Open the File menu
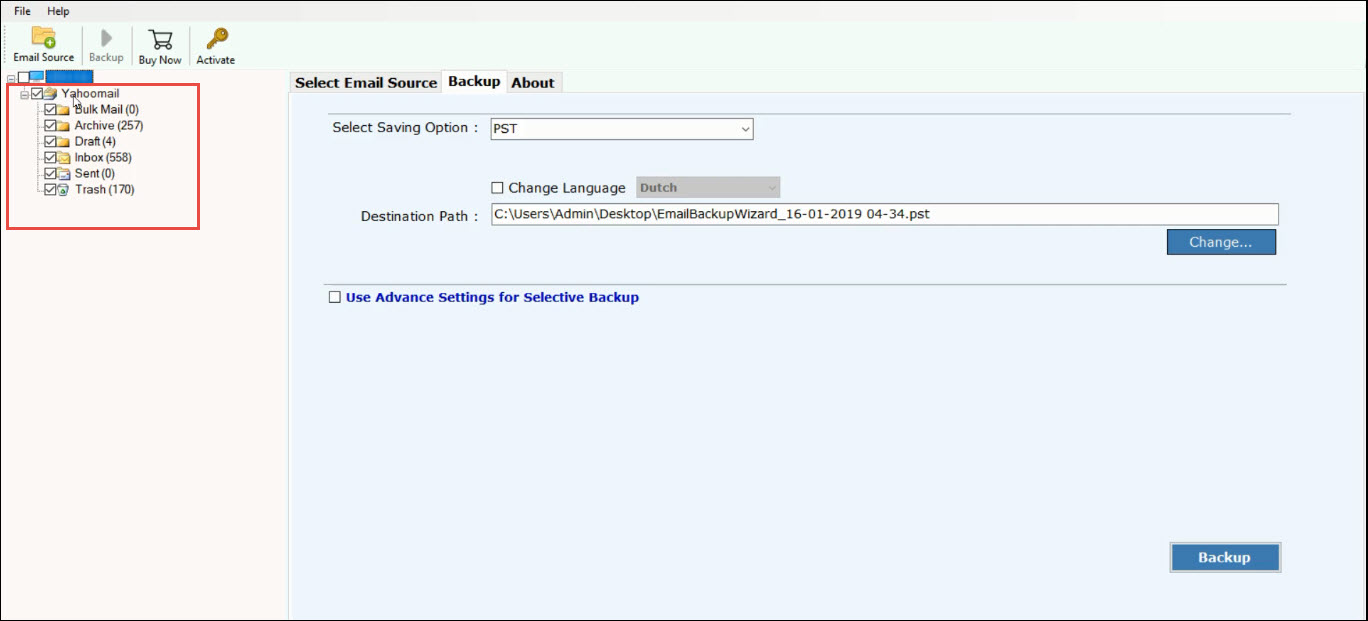Viewport: 1368px width, 621px height. coord(22,11)
